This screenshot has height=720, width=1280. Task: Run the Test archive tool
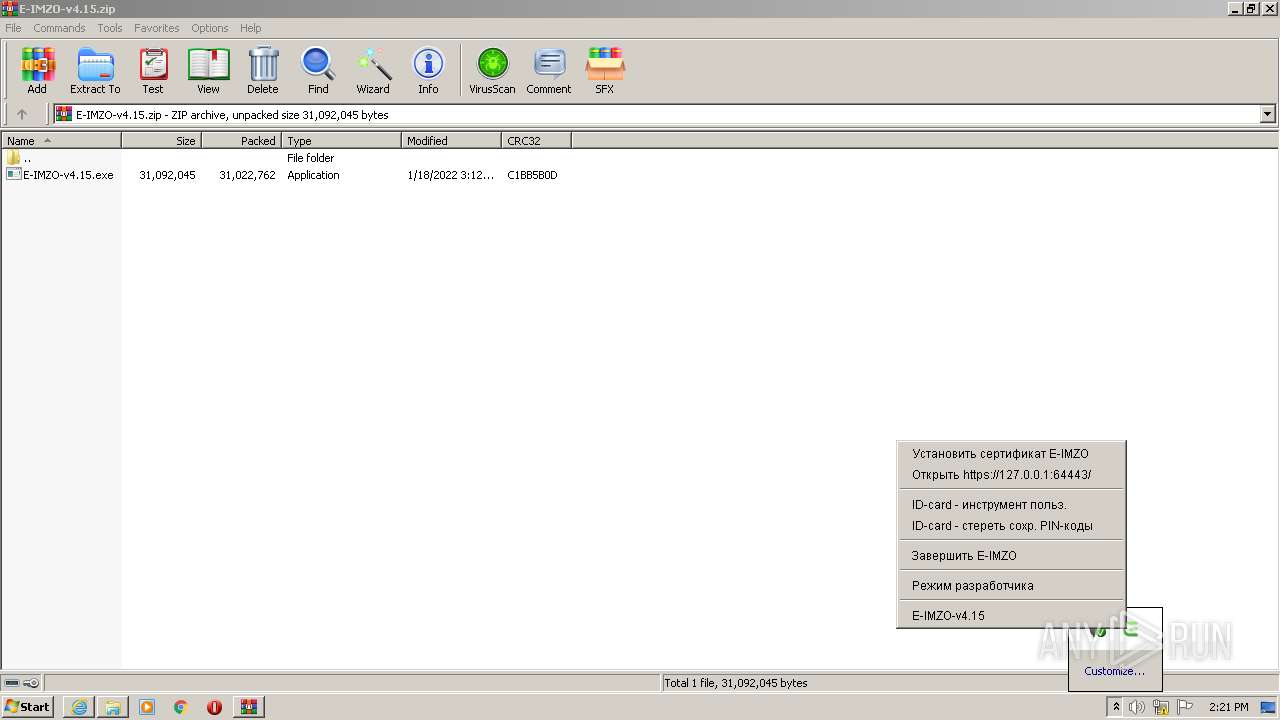pos(153,70)
